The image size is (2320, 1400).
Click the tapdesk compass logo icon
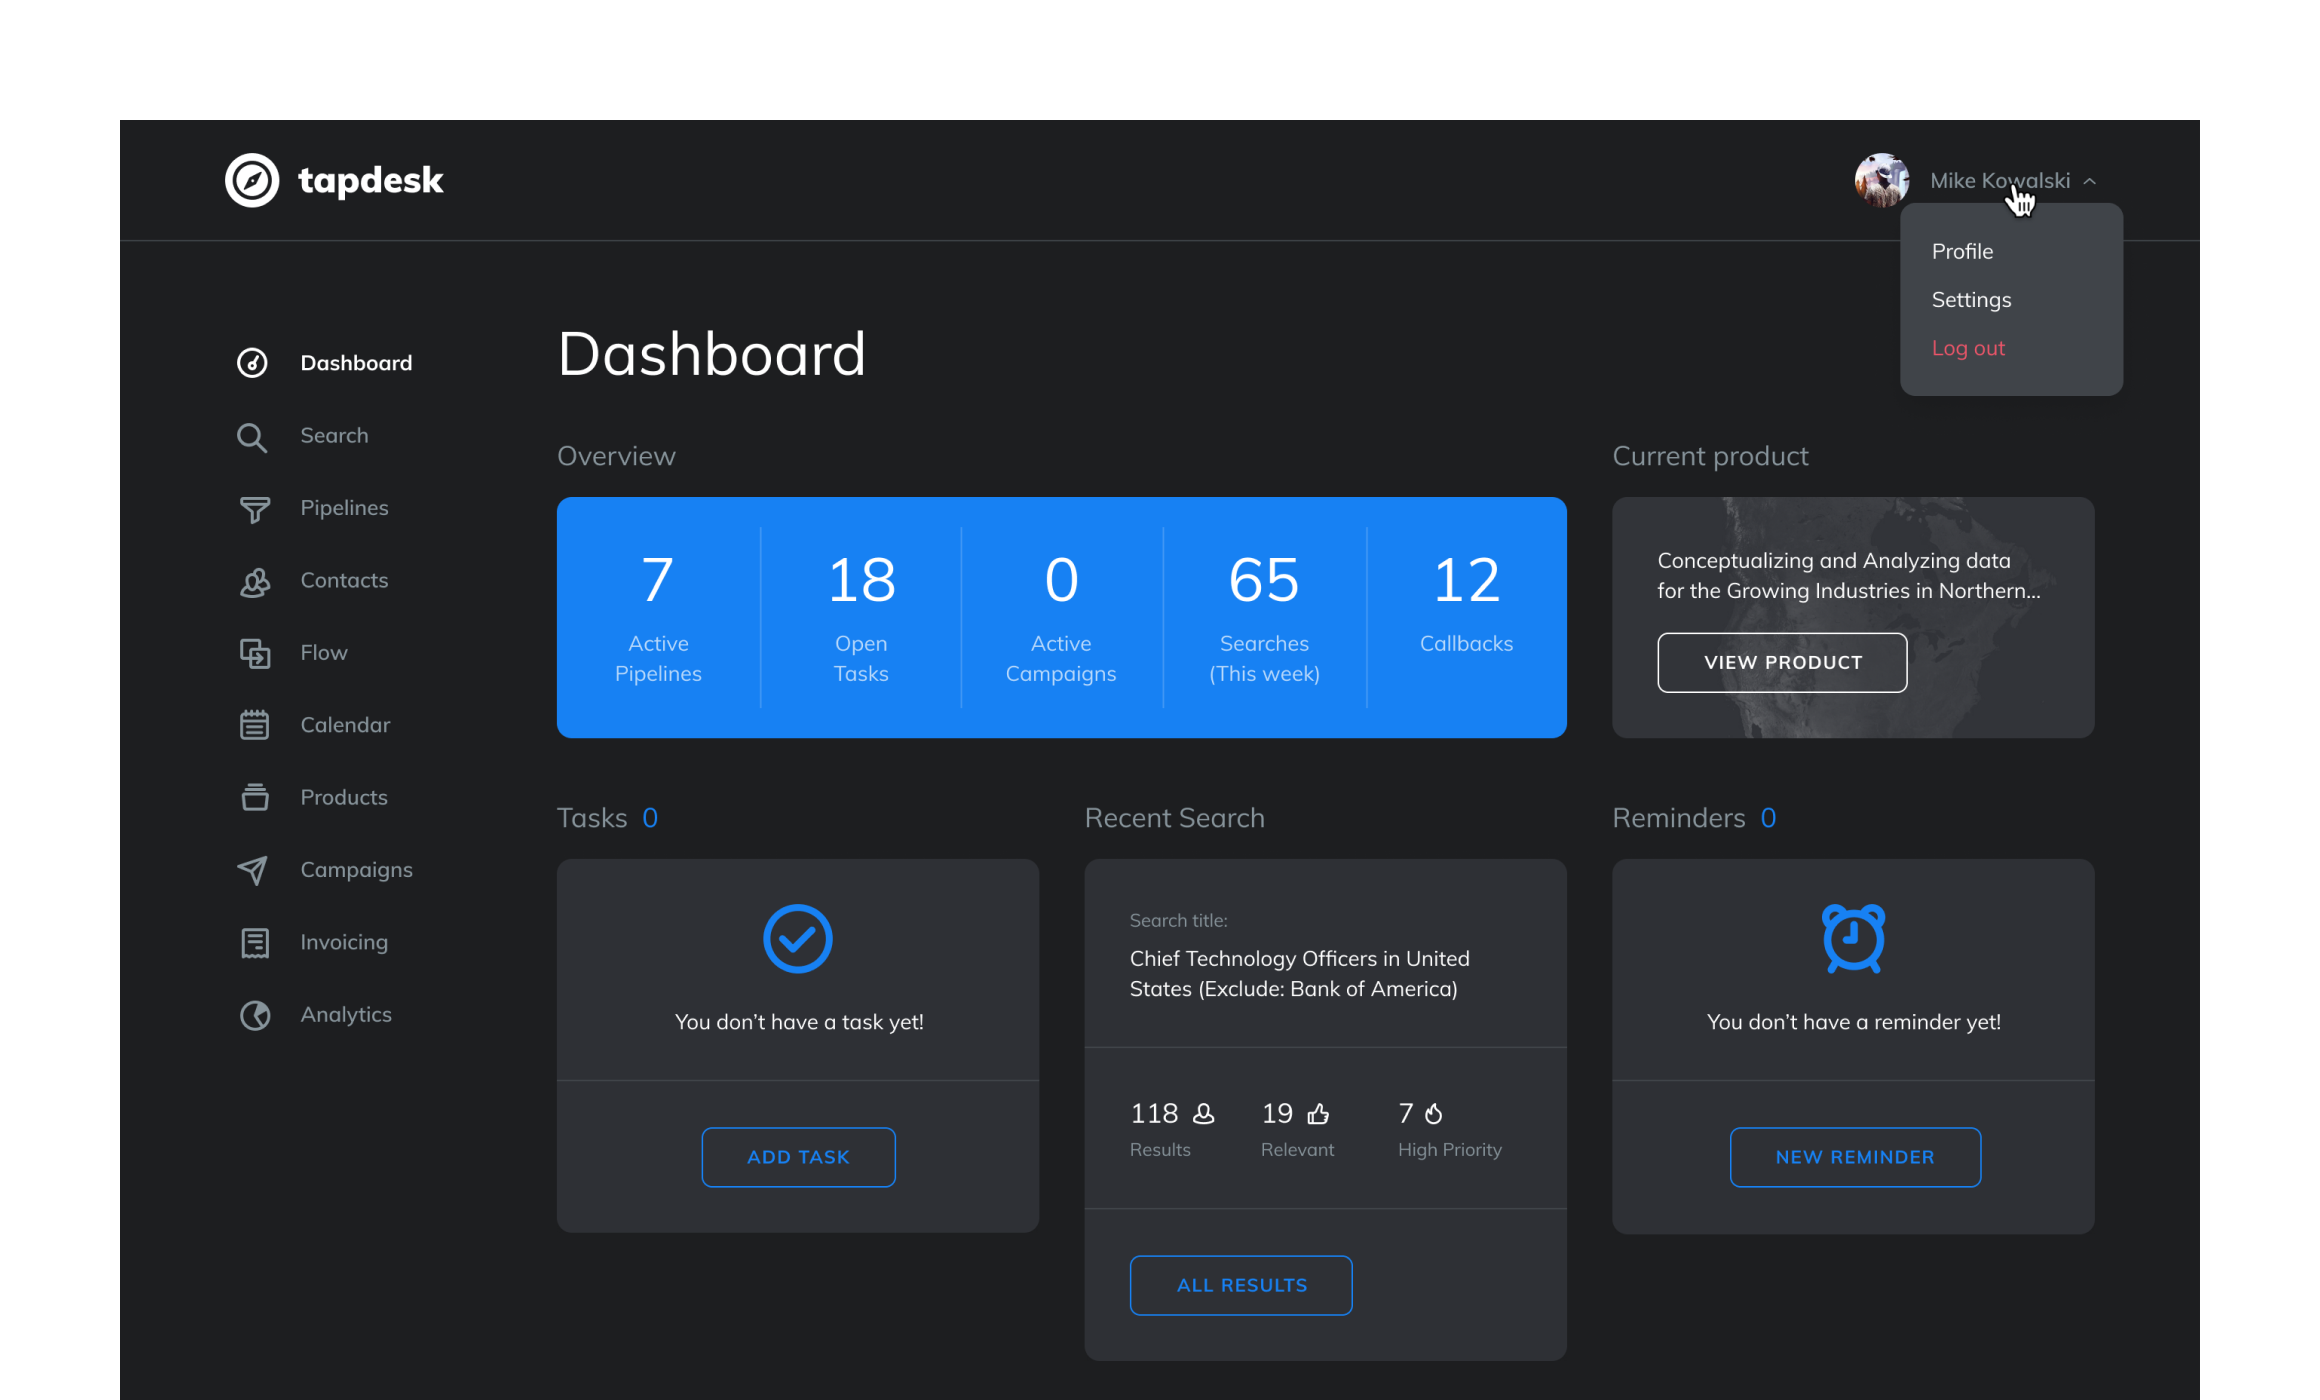(252, 180)
